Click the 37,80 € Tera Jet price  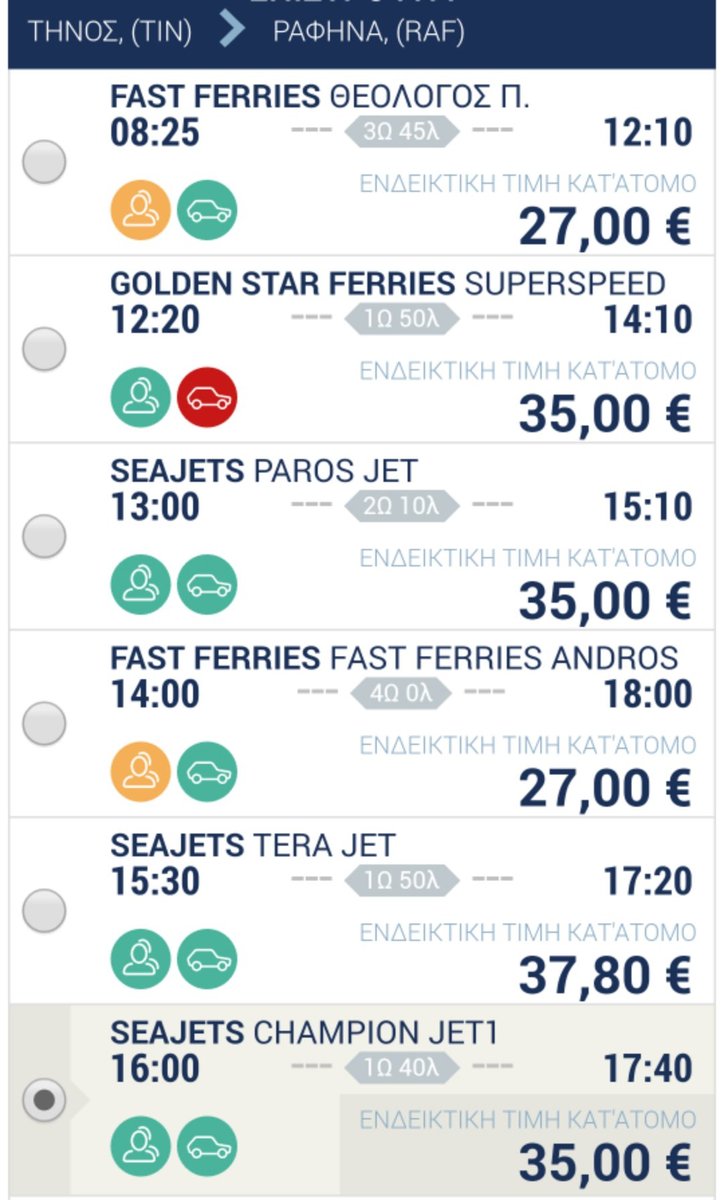604,975
